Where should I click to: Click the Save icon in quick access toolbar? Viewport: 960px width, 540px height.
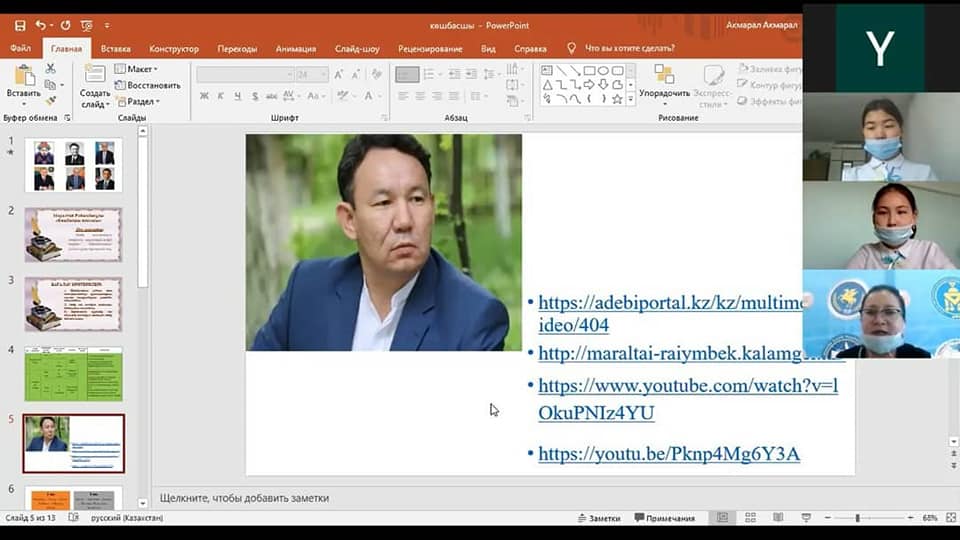coord(20,24)
